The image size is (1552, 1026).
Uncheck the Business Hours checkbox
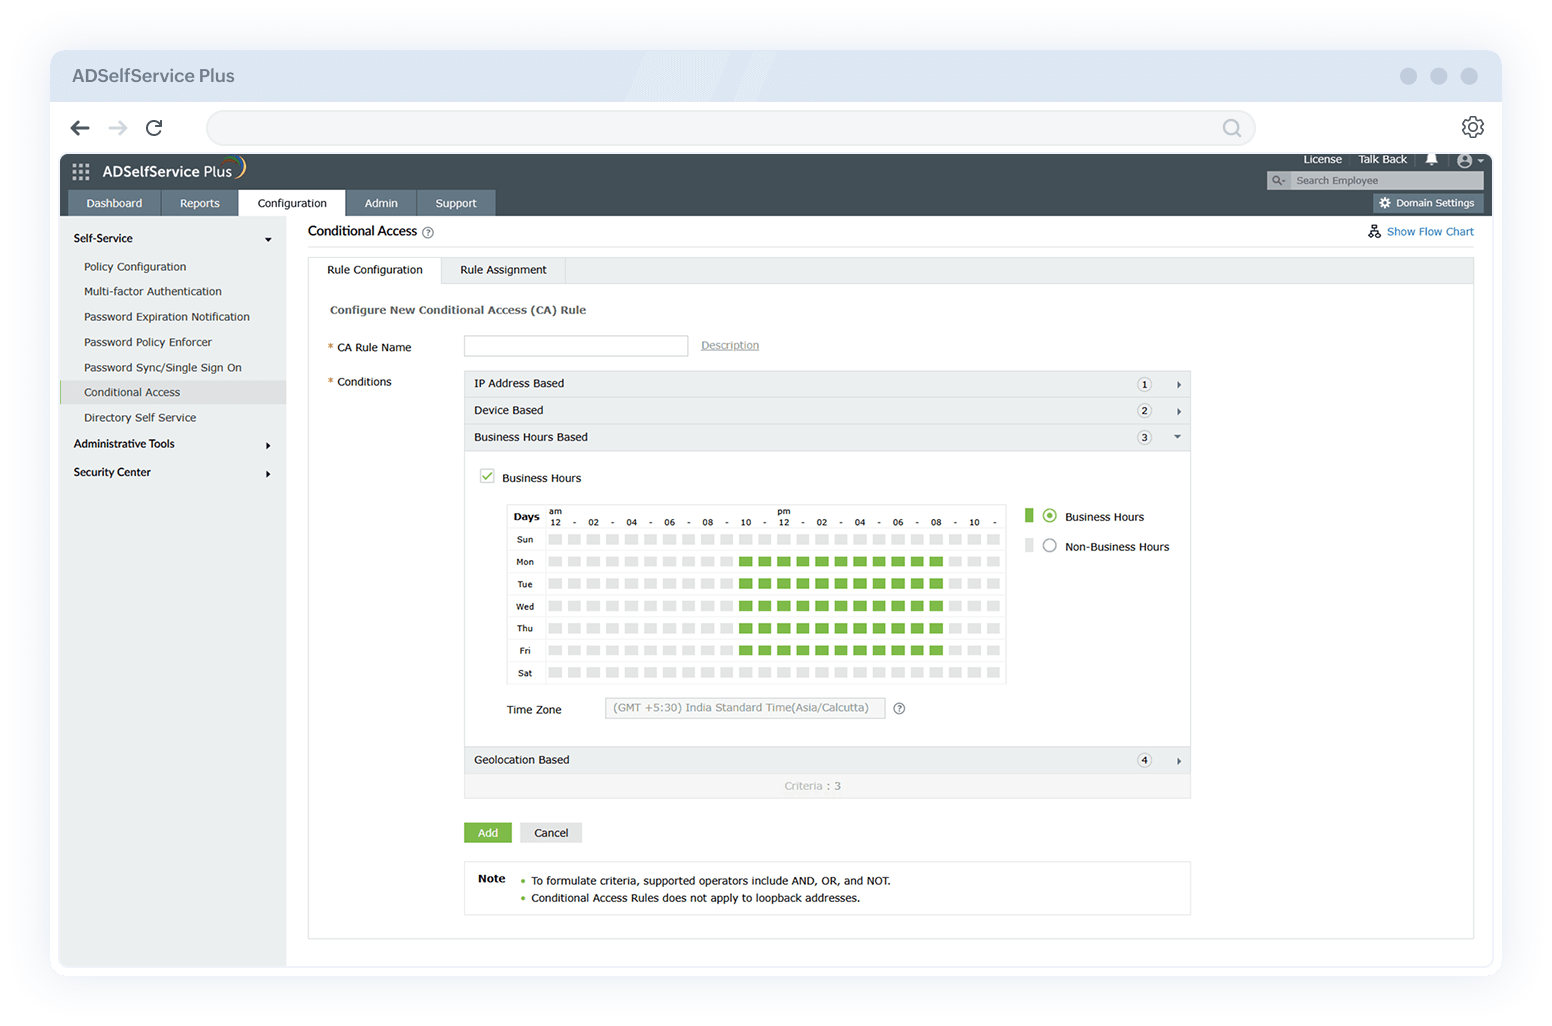487,477
